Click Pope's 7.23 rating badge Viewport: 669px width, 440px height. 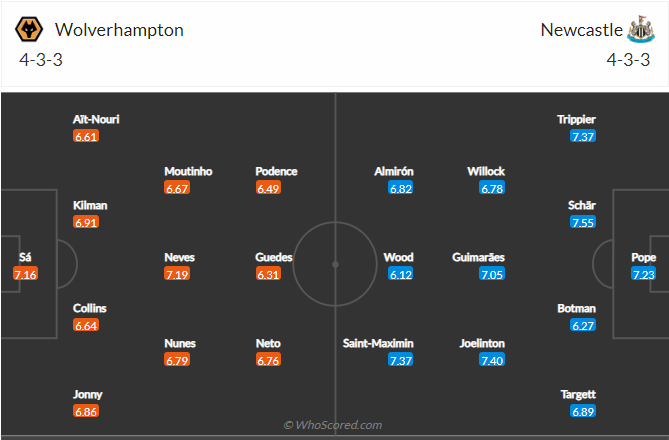(x=644, y=274)
